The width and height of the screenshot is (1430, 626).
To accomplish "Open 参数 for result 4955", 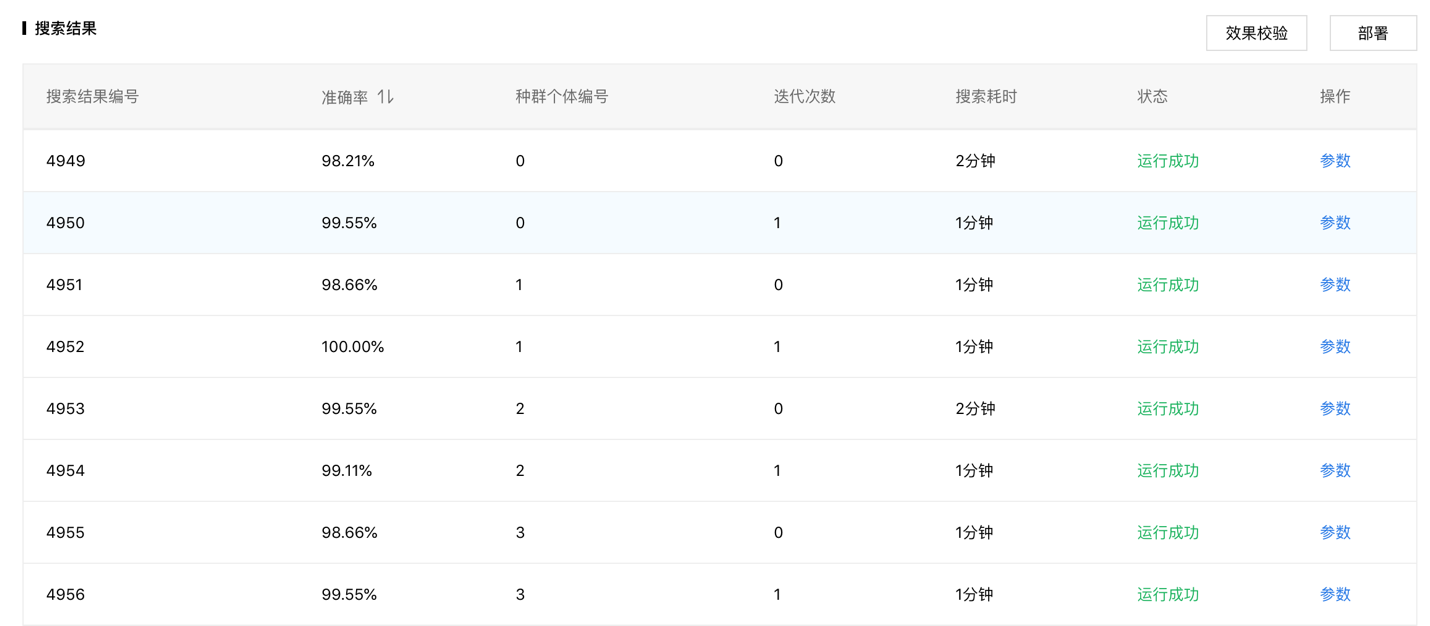I will 1335,533.
